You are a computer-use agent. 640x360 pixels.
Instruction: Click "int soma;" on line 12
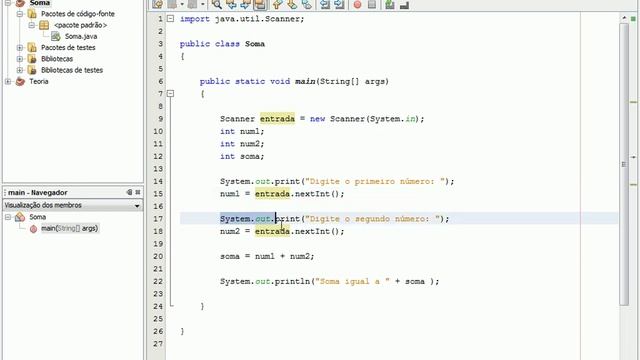click(x=242, y=157)
